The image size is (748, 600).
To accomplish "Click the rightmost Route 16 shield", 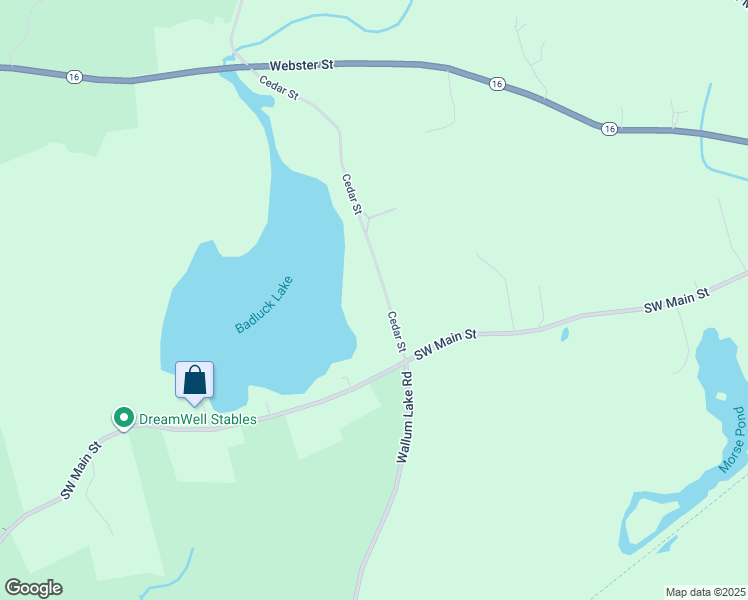I will (609, 129).
